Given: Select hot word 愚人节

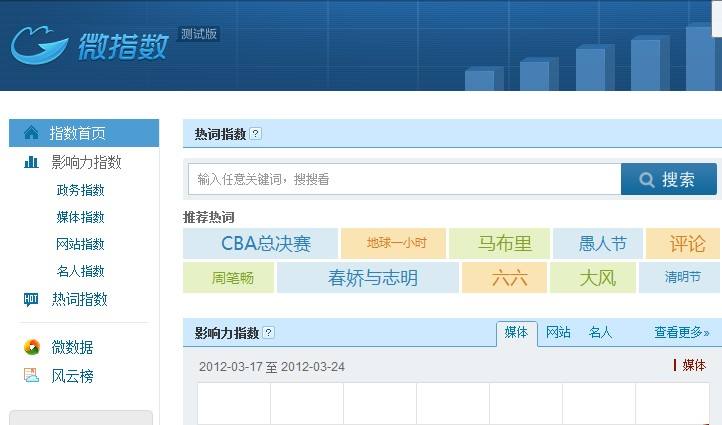Looking at the screenshot, I should 598,243.
